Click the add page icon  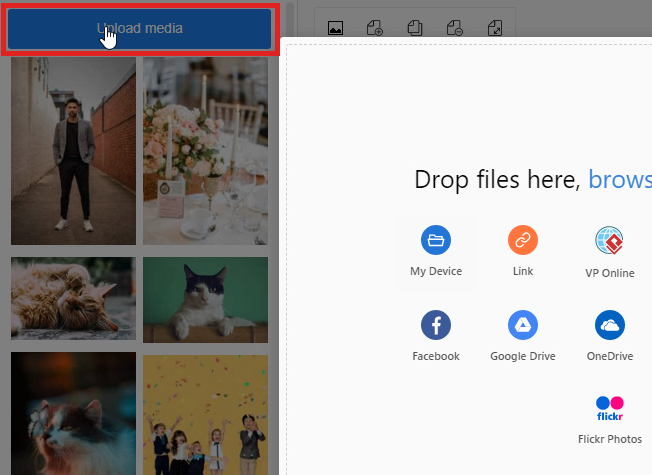(x=376, y=29)
